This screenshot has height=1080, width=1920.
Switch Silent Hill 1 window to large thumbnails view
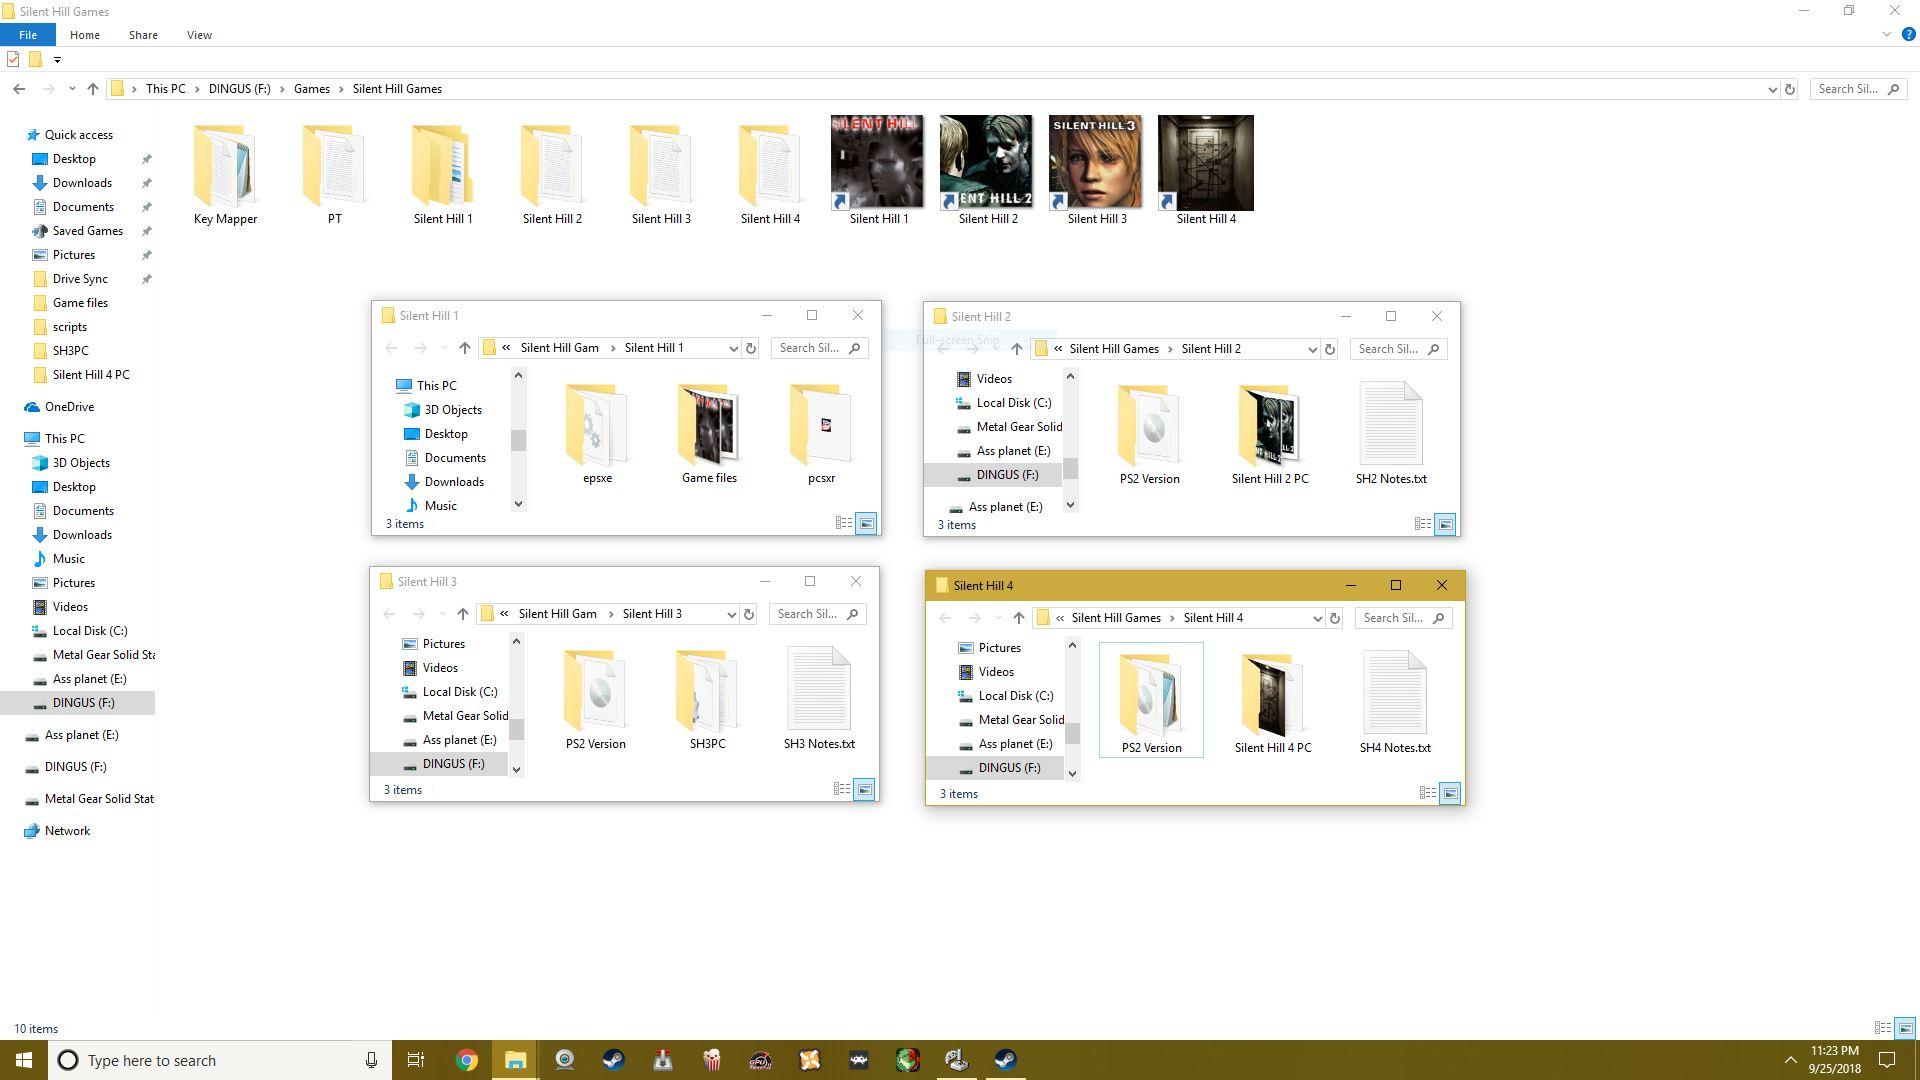tap(866, 523)
